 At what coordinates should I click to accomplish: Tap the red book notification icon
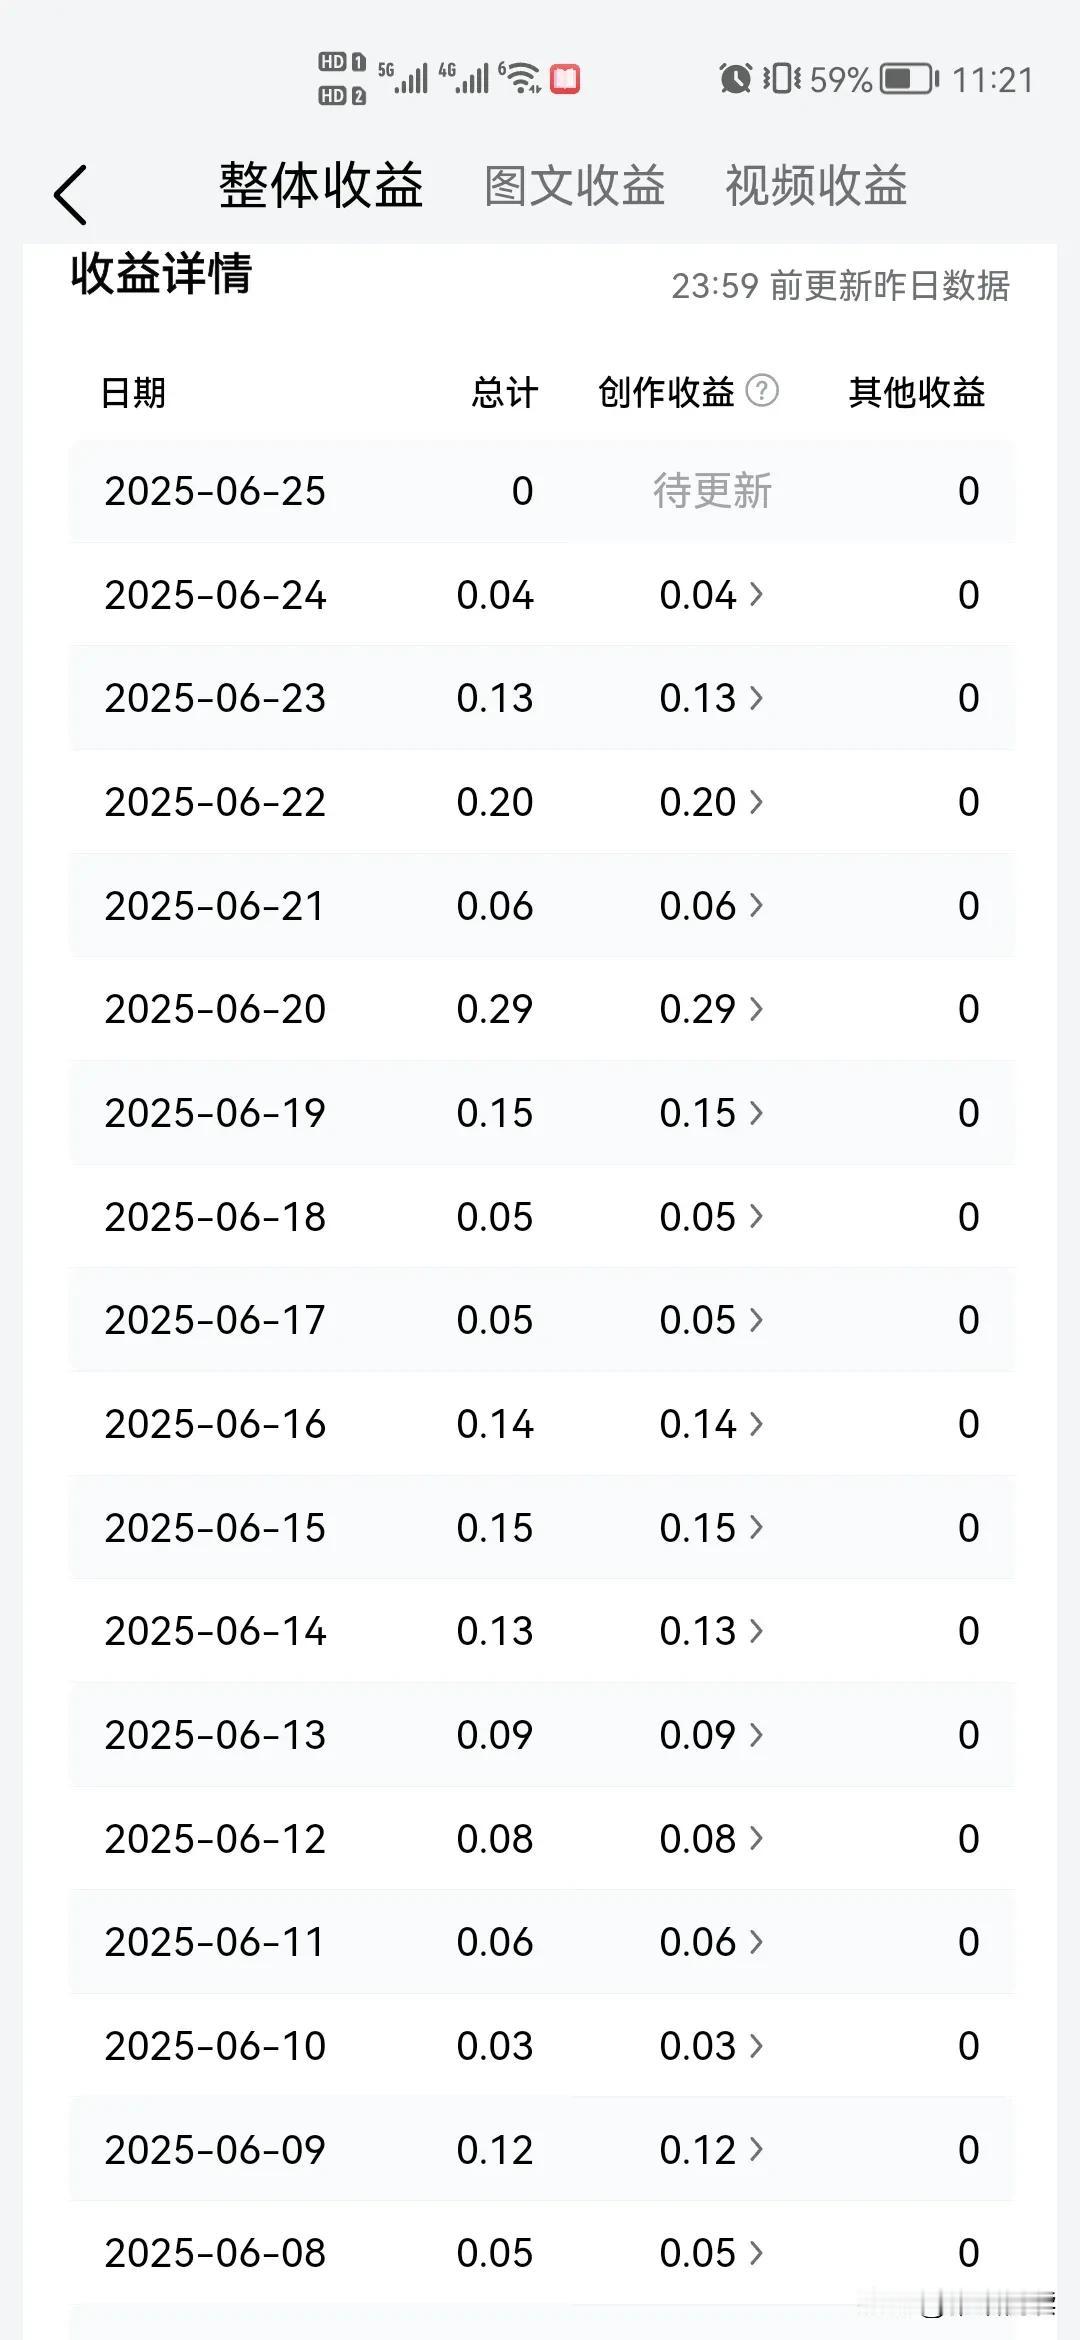click(565, 79)
